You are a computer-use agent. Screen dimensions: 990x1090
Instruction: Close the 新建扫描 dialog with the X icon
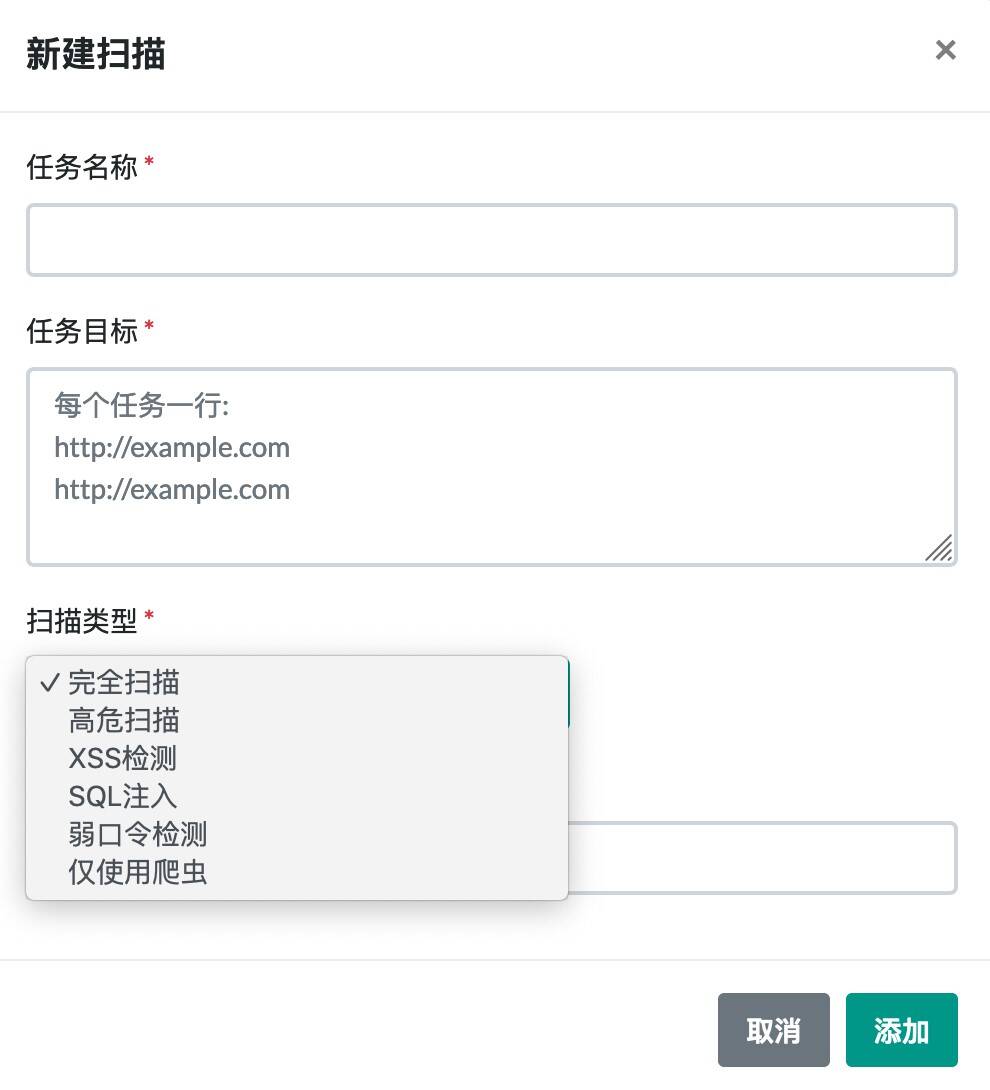(x=946, y=50)
